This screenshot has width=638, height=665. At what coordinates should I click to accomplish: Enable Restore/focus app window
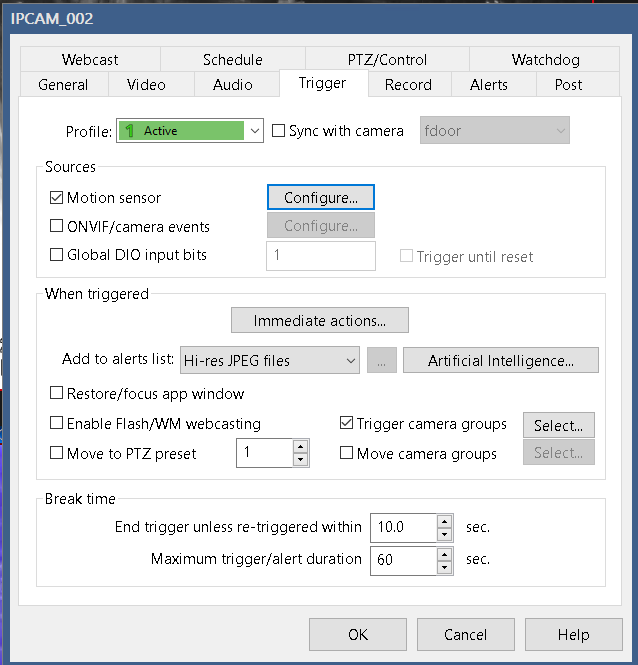pyautogui.click(x=56, y=394)
